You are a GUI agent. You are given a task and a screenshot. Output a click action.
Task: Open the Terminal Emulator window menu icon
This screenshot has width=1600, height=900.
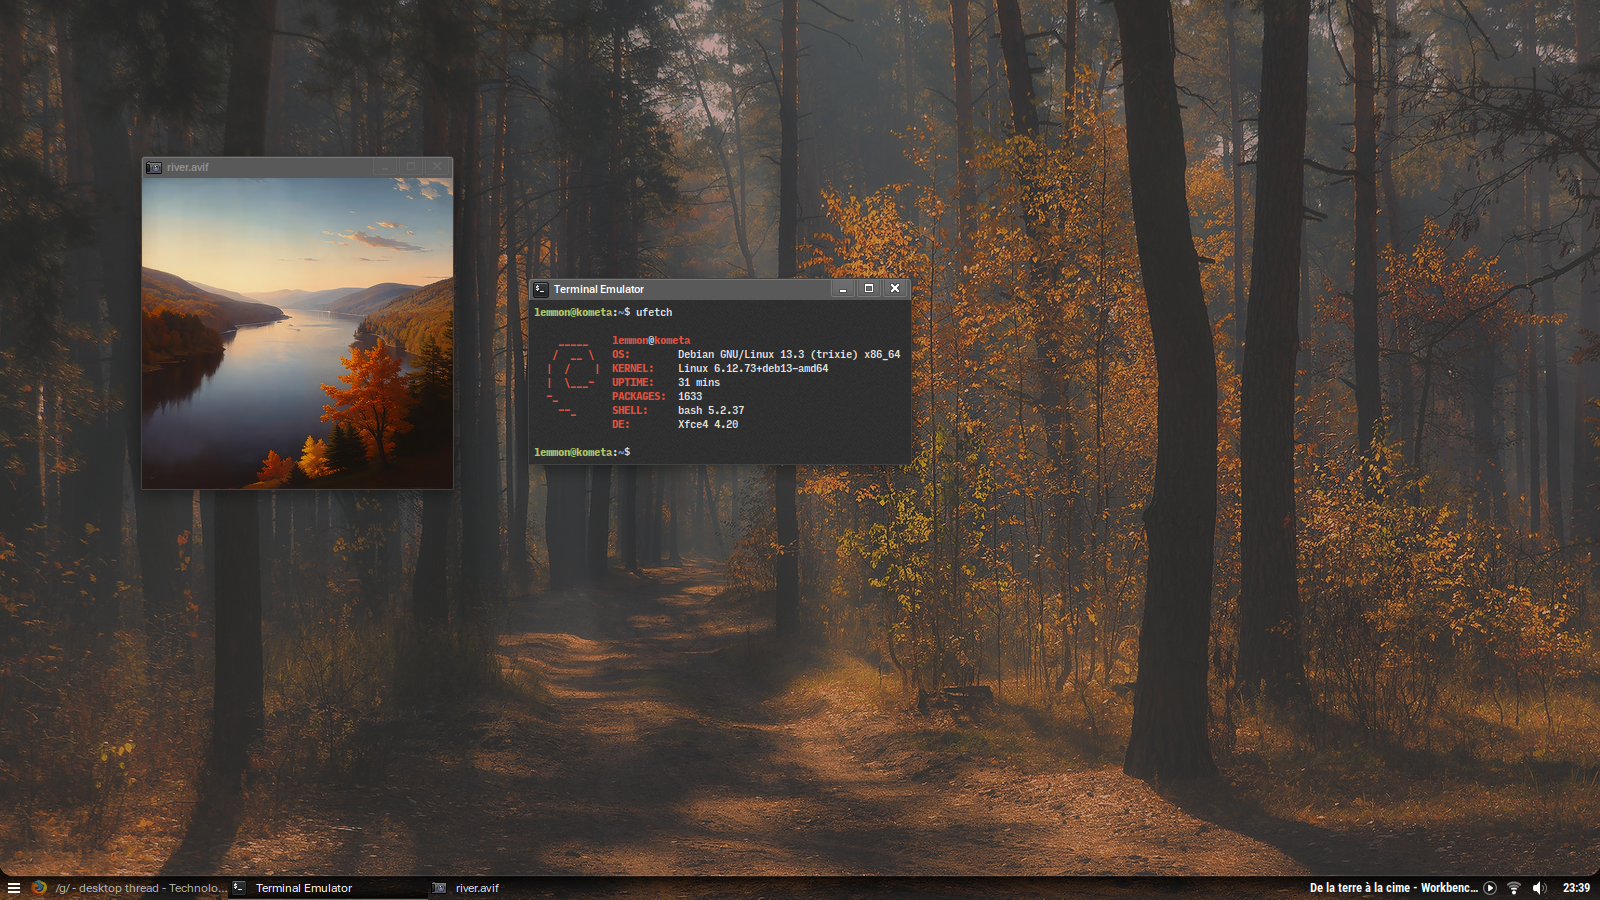pyautogui.click(x=541, y=289)
